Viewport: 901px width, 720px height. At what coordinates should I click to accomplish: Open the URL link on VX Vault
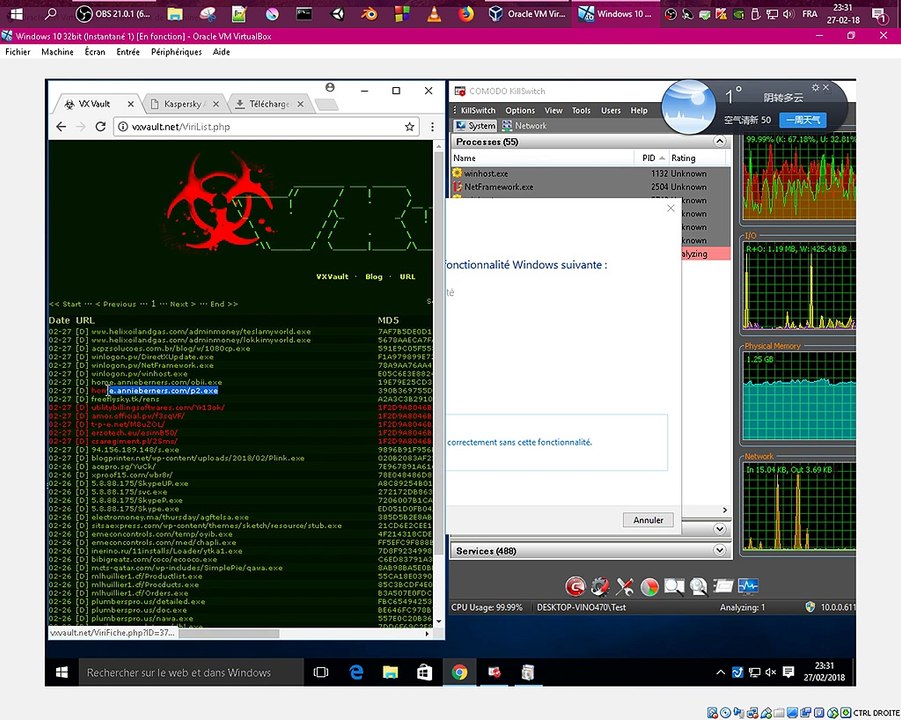pyautogui.click(x=407, y=276)
